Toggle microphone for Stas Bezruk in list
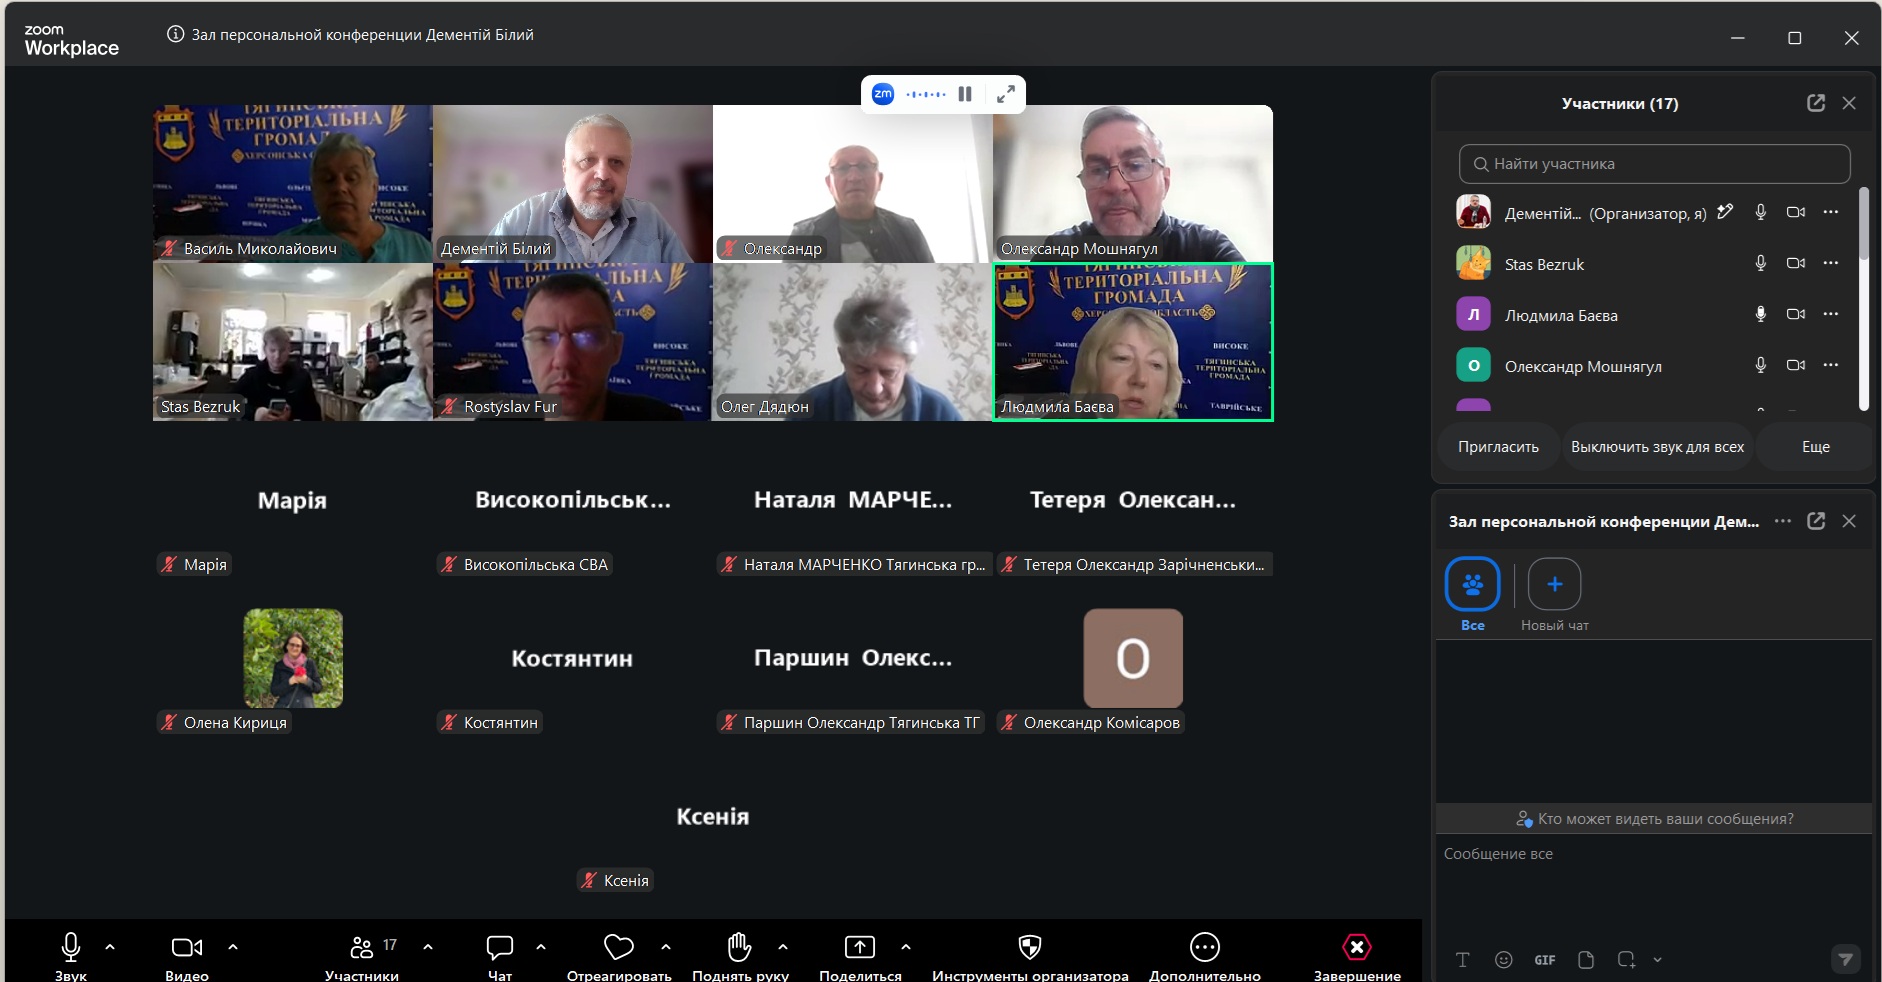Viewport: 1882px width, 982px height. (1761, 263)
